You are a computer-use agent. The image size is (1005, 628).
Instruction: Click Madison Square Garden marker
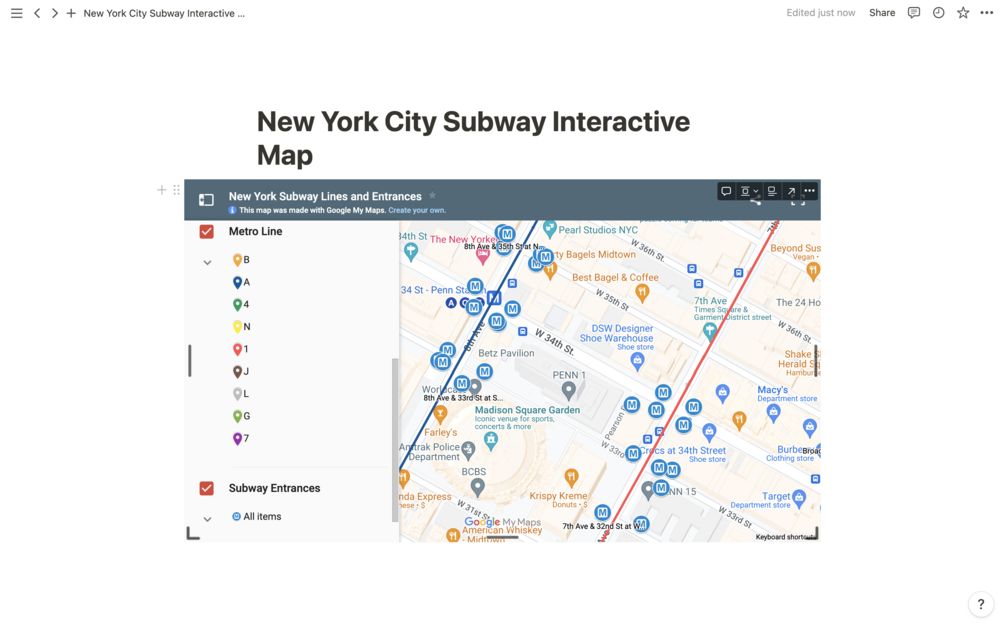[491, 440]
